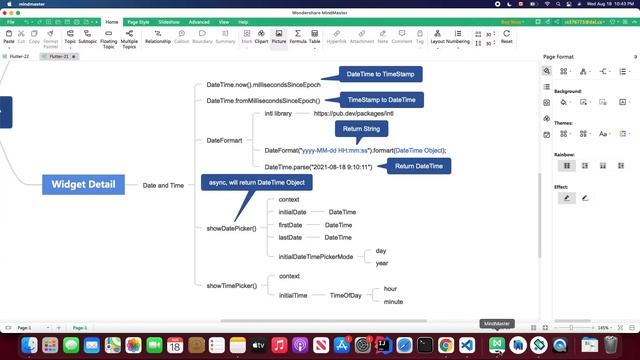Open the topic structure dropdown in Page Format

point(584,71)
